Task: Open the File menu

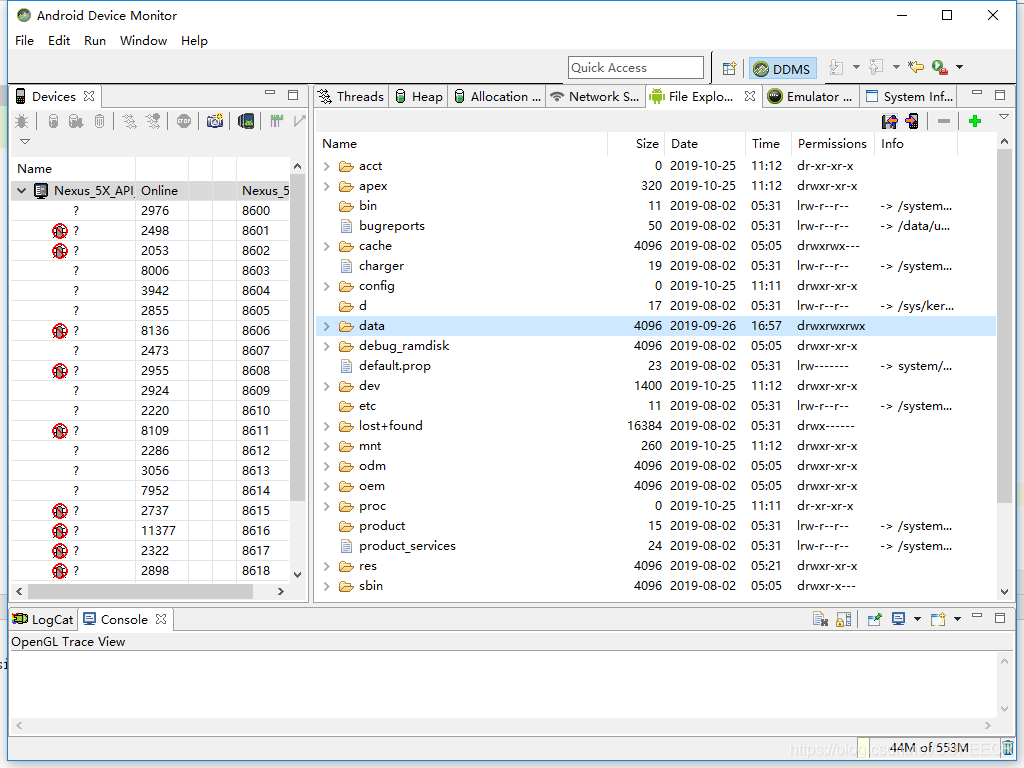Action: [x=24, y=40]
